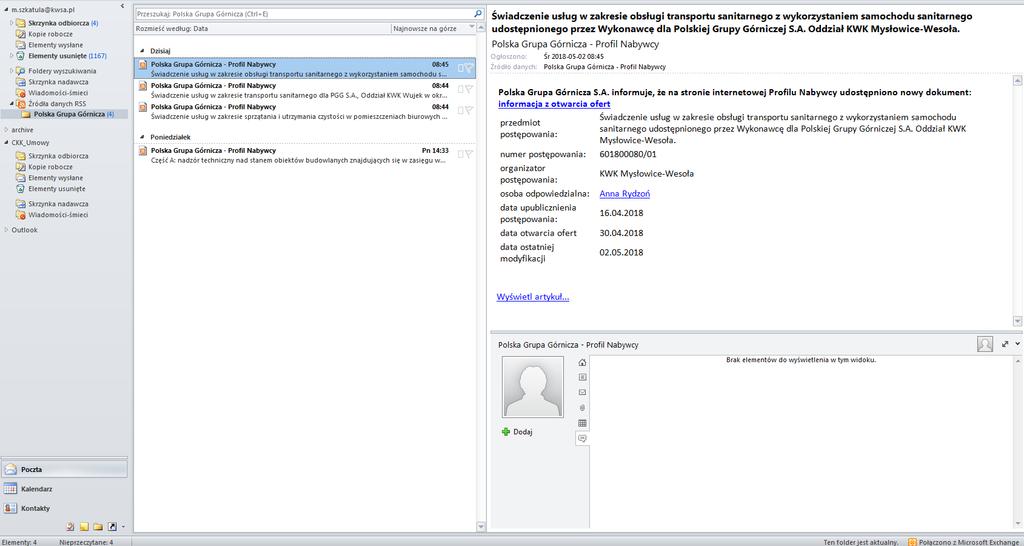Screen dimensions: 1024x546
Task: Collapse the Dzisiaj message group
Action: (x=141, y=50)
